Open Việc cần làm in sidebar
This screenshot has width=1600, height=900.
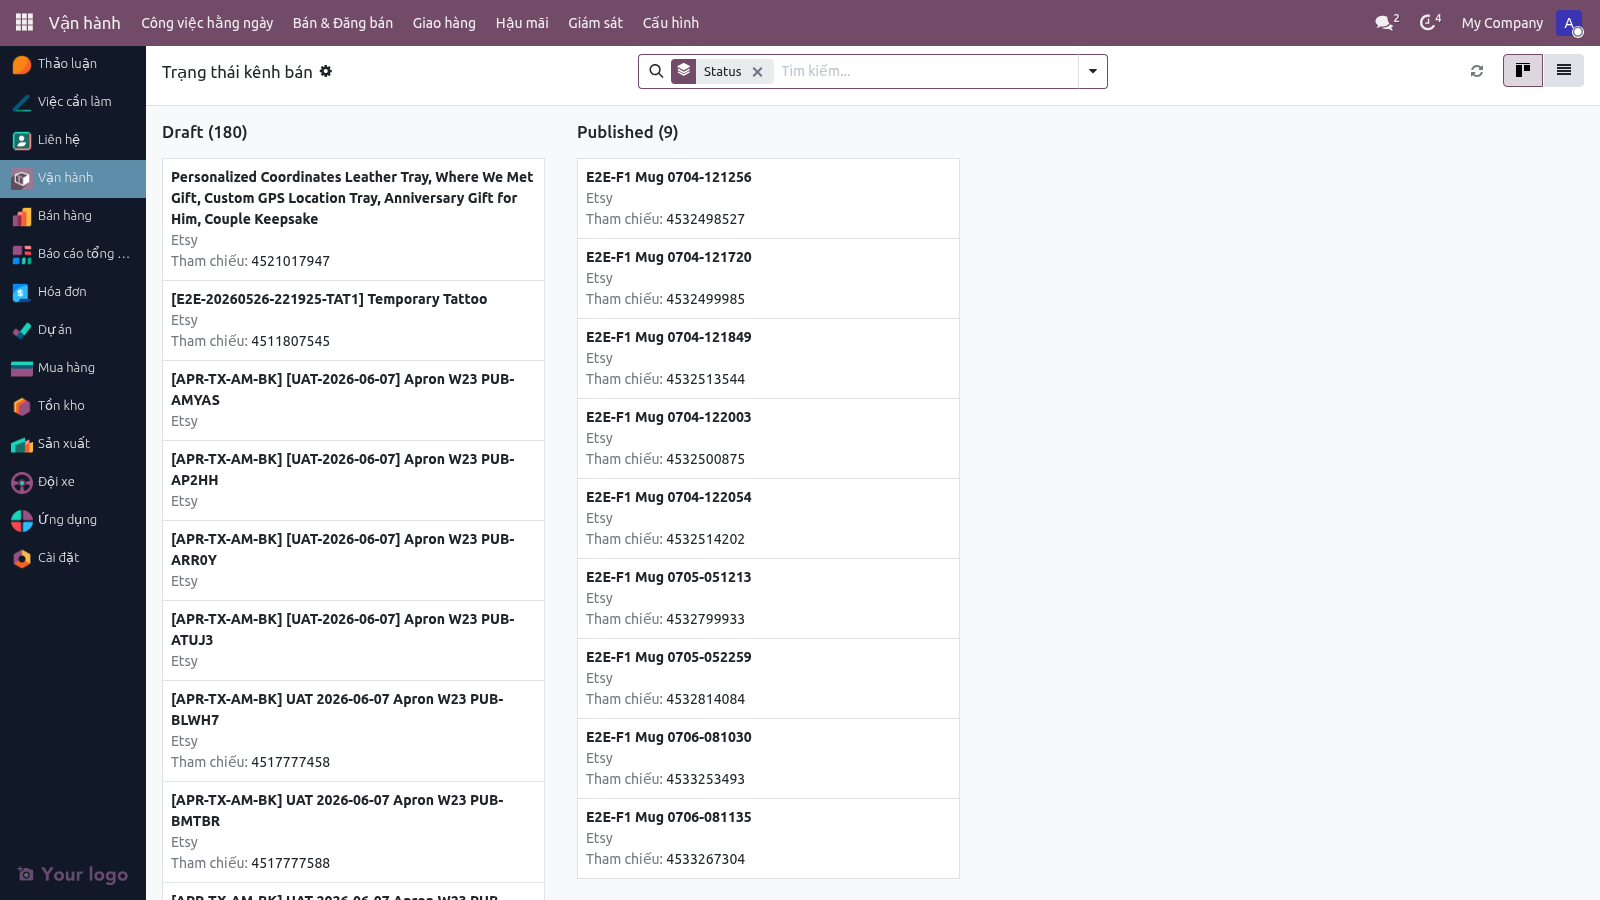point(73,102)
